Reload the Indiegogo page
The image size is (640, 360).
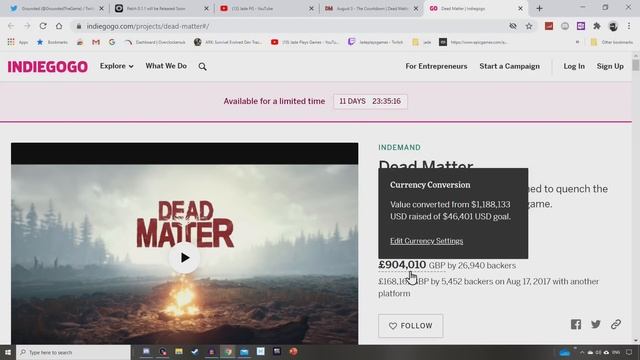[x=43, y=26]
